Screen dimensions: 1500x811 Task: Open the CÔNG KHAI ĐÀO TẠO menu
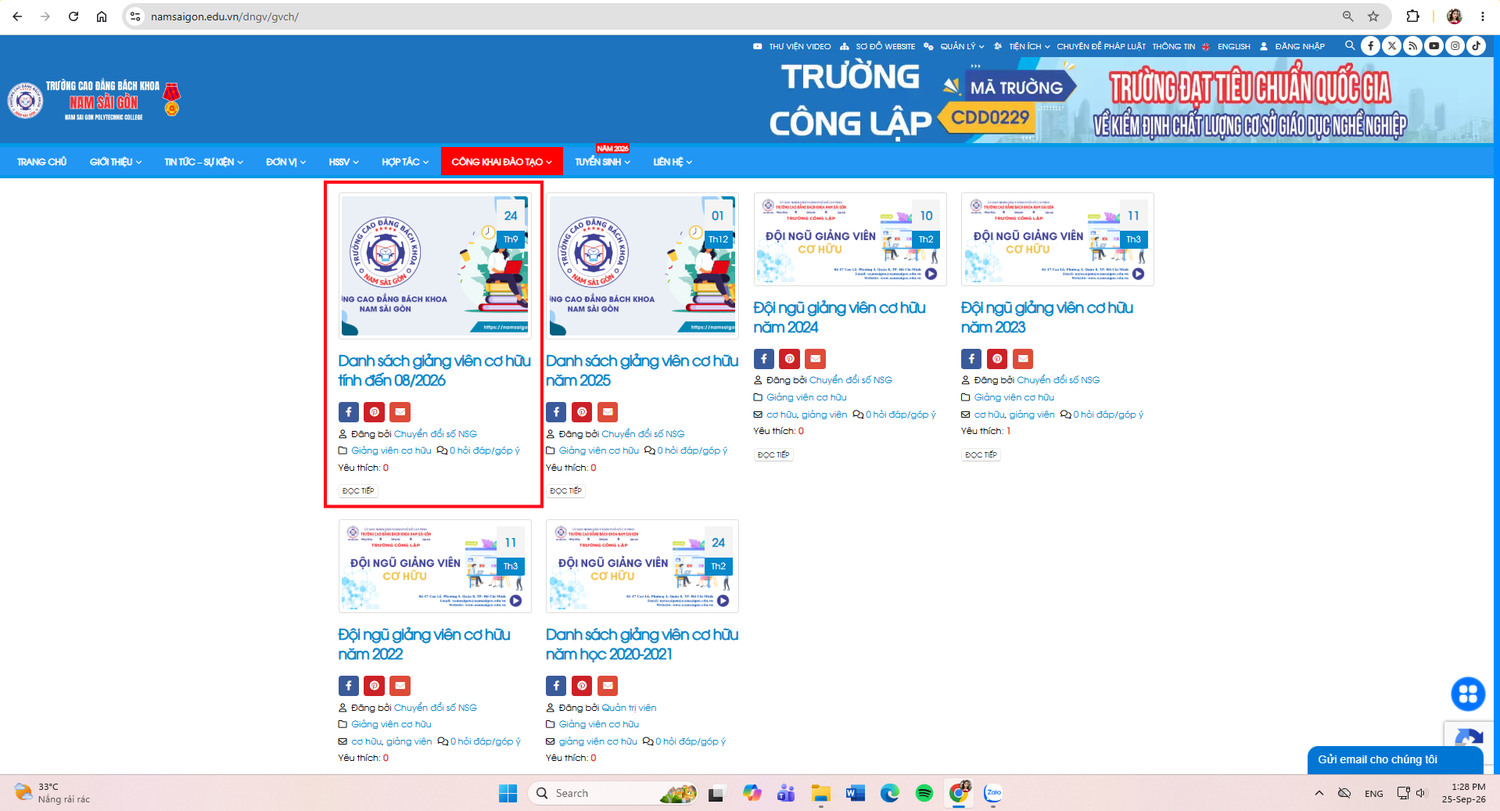click(x=502, y=162)
